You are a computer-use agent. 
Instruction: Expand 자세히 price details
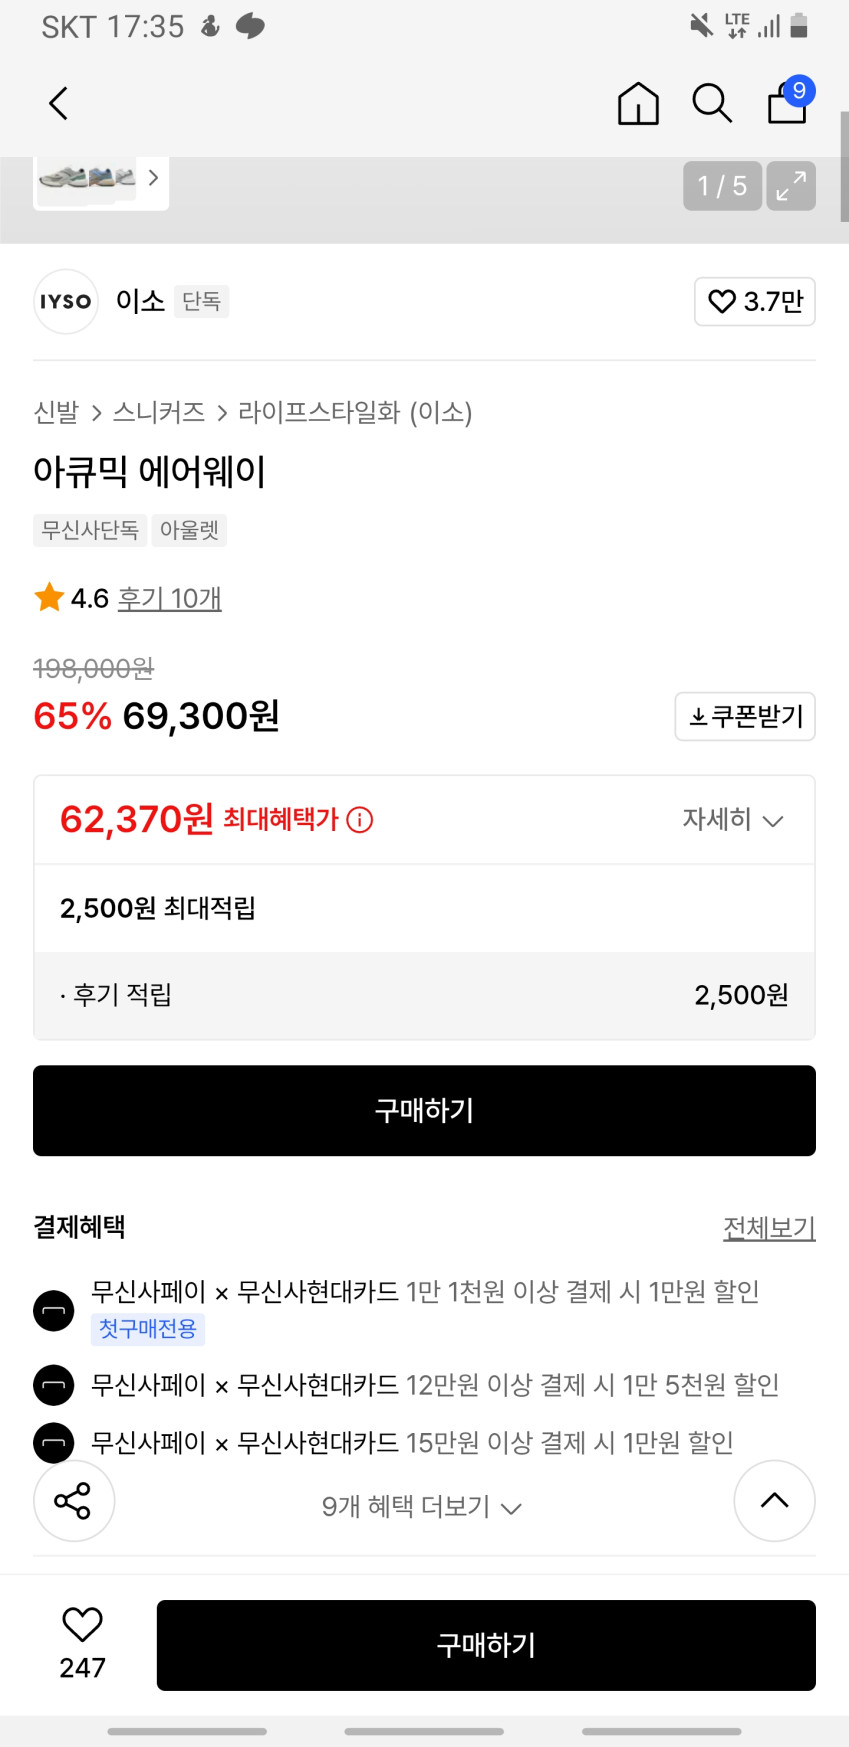click(732, 820)
